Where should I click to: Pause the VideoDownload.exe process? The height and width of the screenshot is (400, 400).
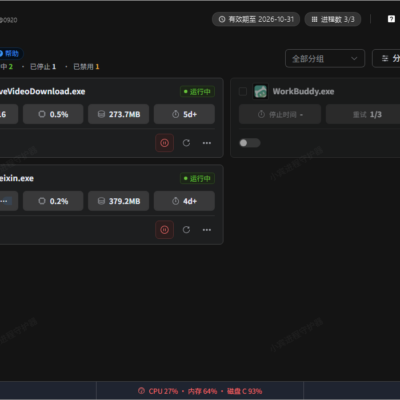[164, 143]
